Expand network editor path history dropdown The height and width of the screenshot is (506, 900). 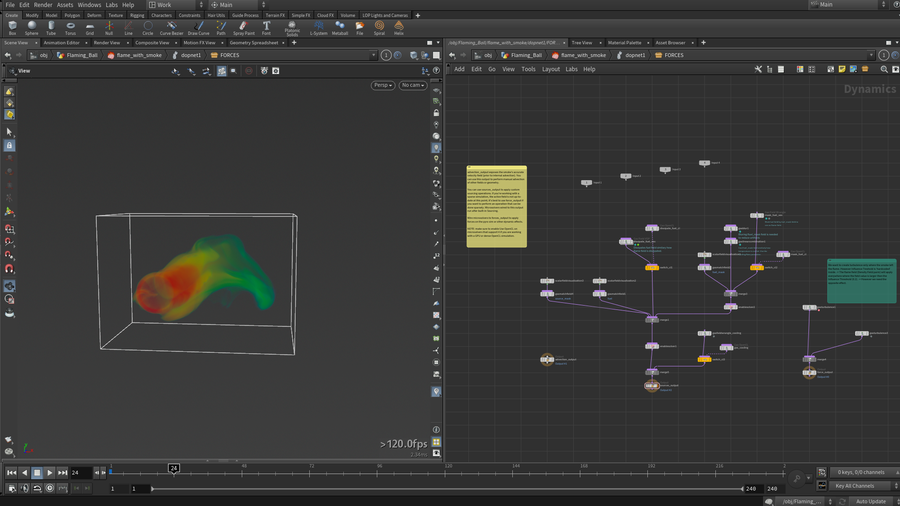pyautogui.click(x=871, y=55)
